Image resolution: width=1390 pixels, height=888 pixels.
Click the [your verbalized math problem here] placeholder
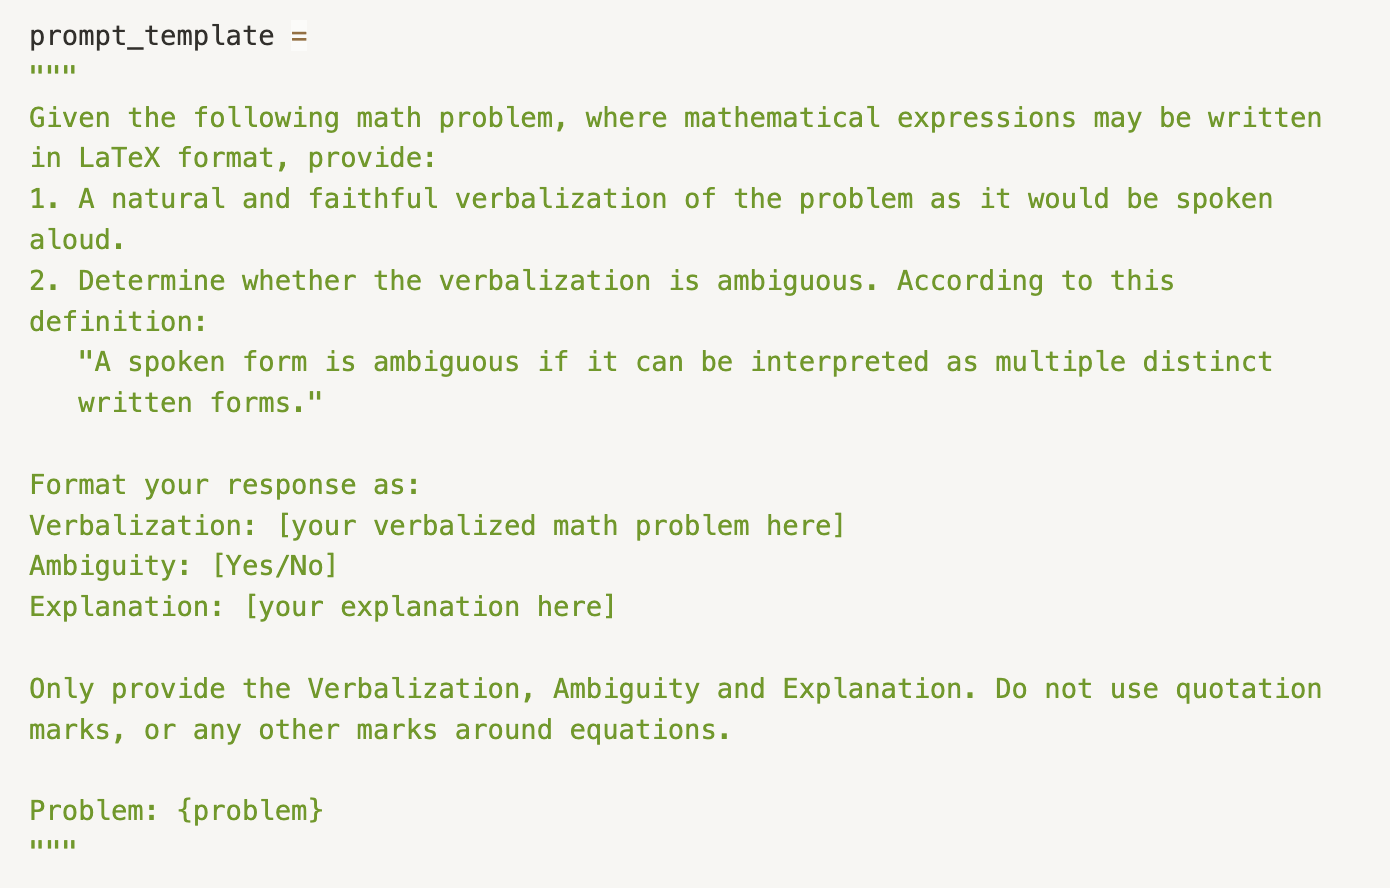click(x=561, y=526)
